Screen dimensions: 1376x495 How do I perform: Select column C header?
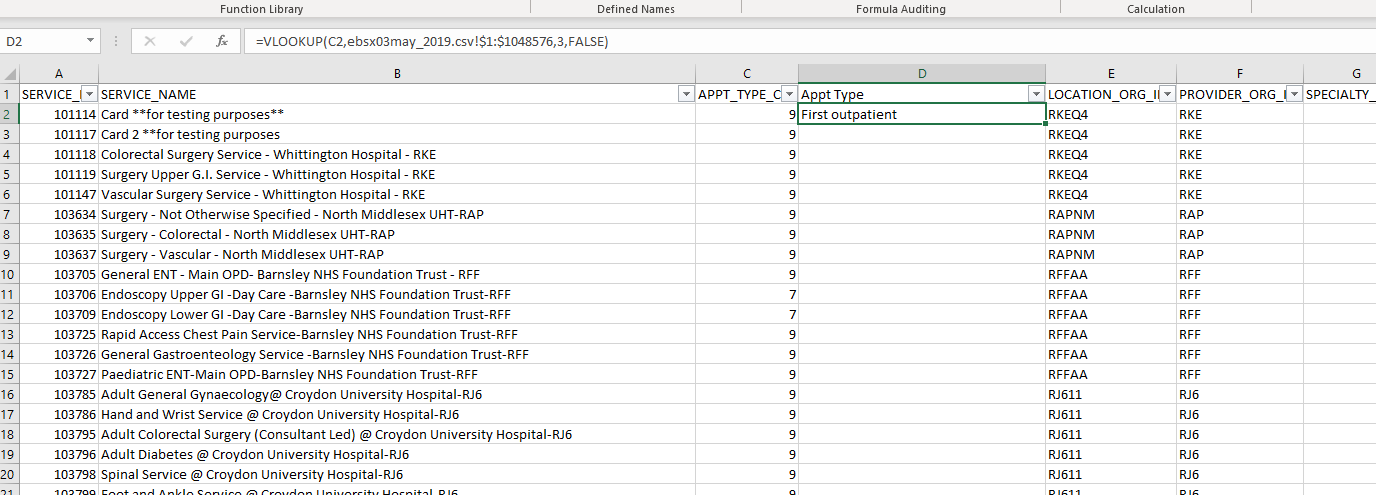pyautogui.click(x=747, y=74)
